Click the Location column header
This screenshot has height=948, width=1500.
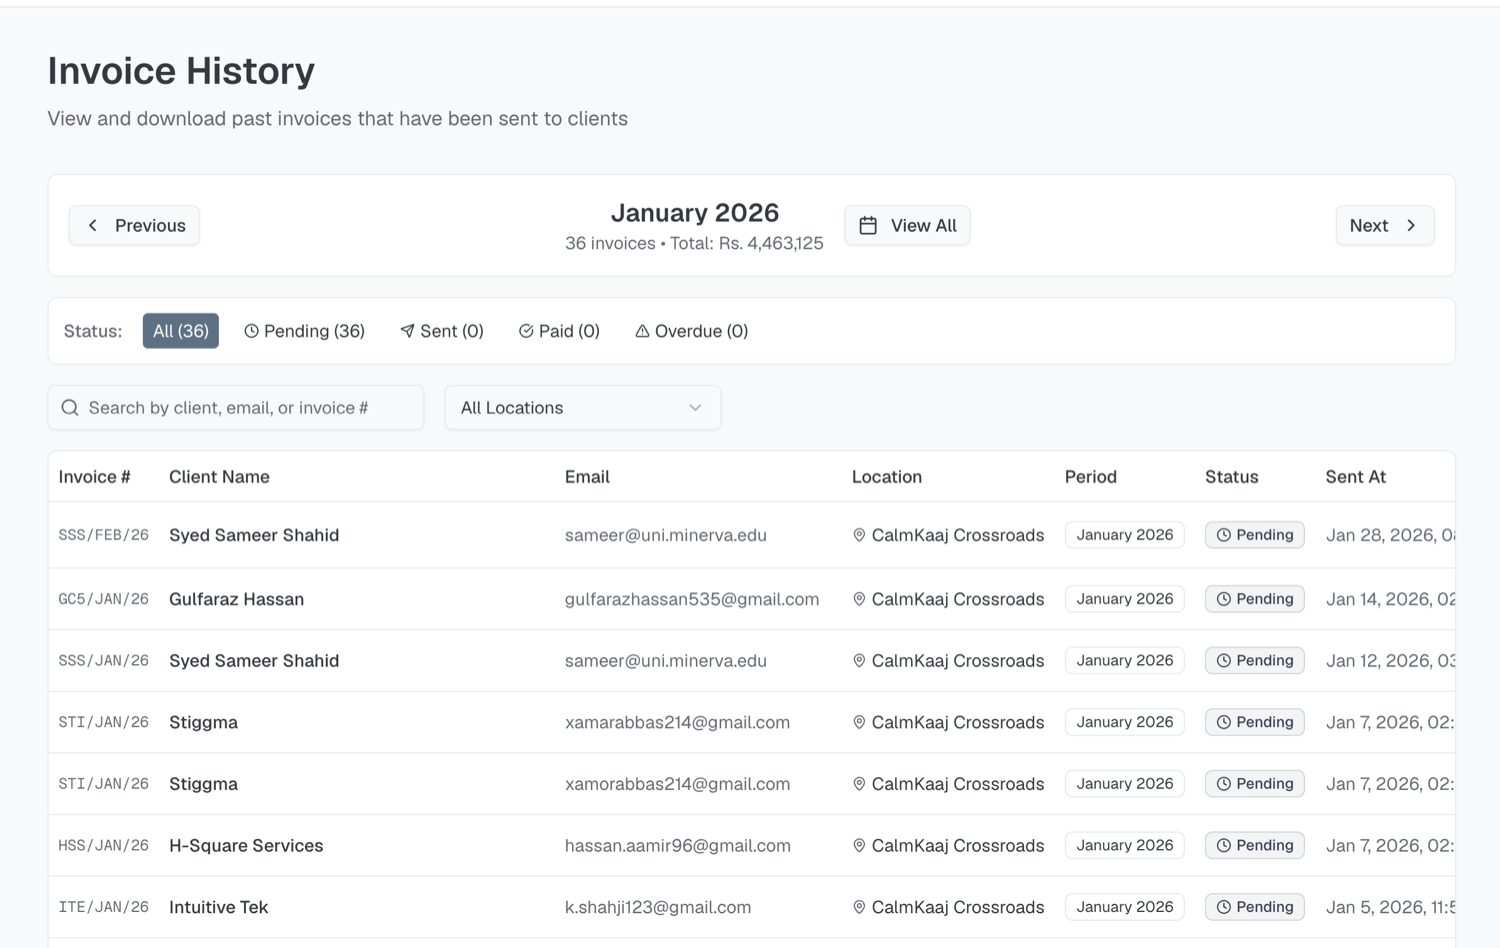887,477
